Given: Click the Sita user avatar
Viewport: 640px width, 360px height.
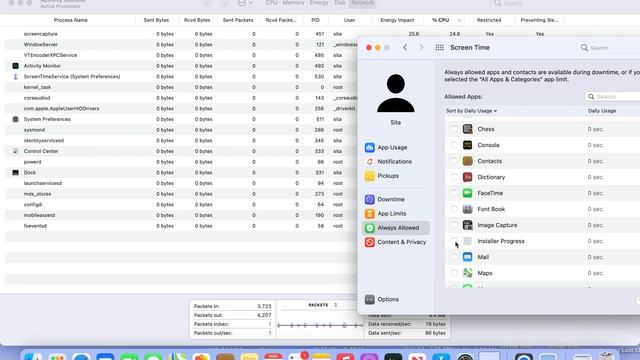Looking at the screenshot, I should click(396, 93).
